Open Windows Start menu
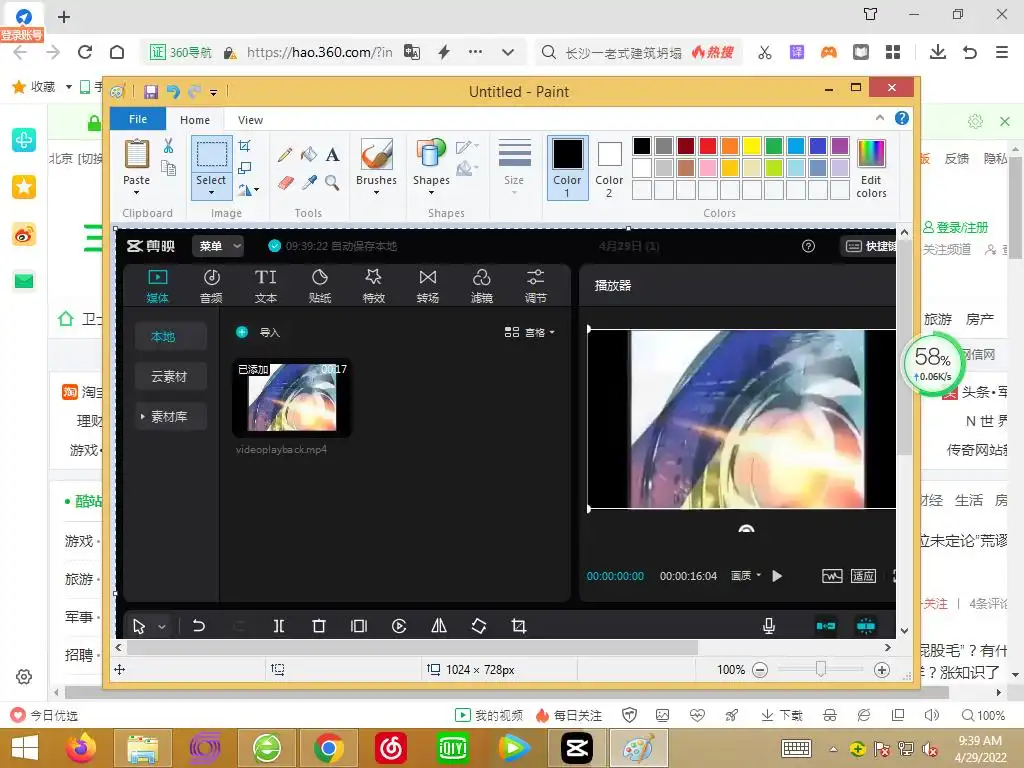The width and height of the screenshot is (1024, 768). pyautogui.click(x=24, y=748)
